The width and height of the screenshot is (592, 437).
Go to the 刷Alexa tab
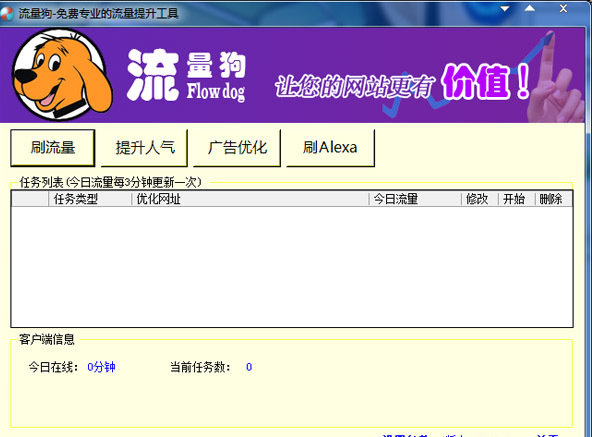330,148
